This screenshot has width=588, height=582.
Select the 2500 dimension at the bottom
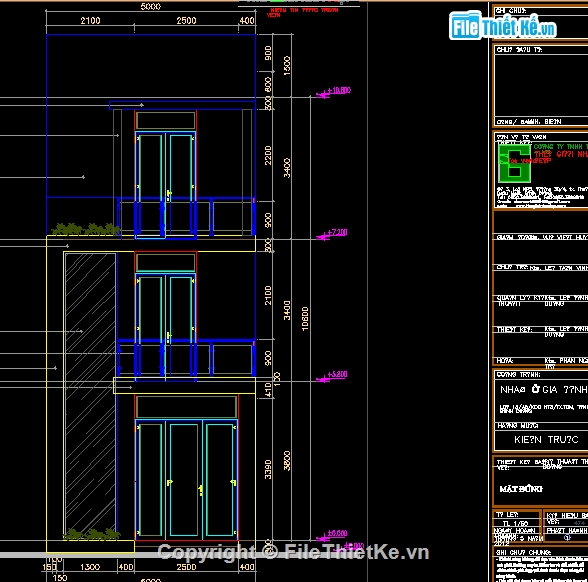click(x=186, y=567)
